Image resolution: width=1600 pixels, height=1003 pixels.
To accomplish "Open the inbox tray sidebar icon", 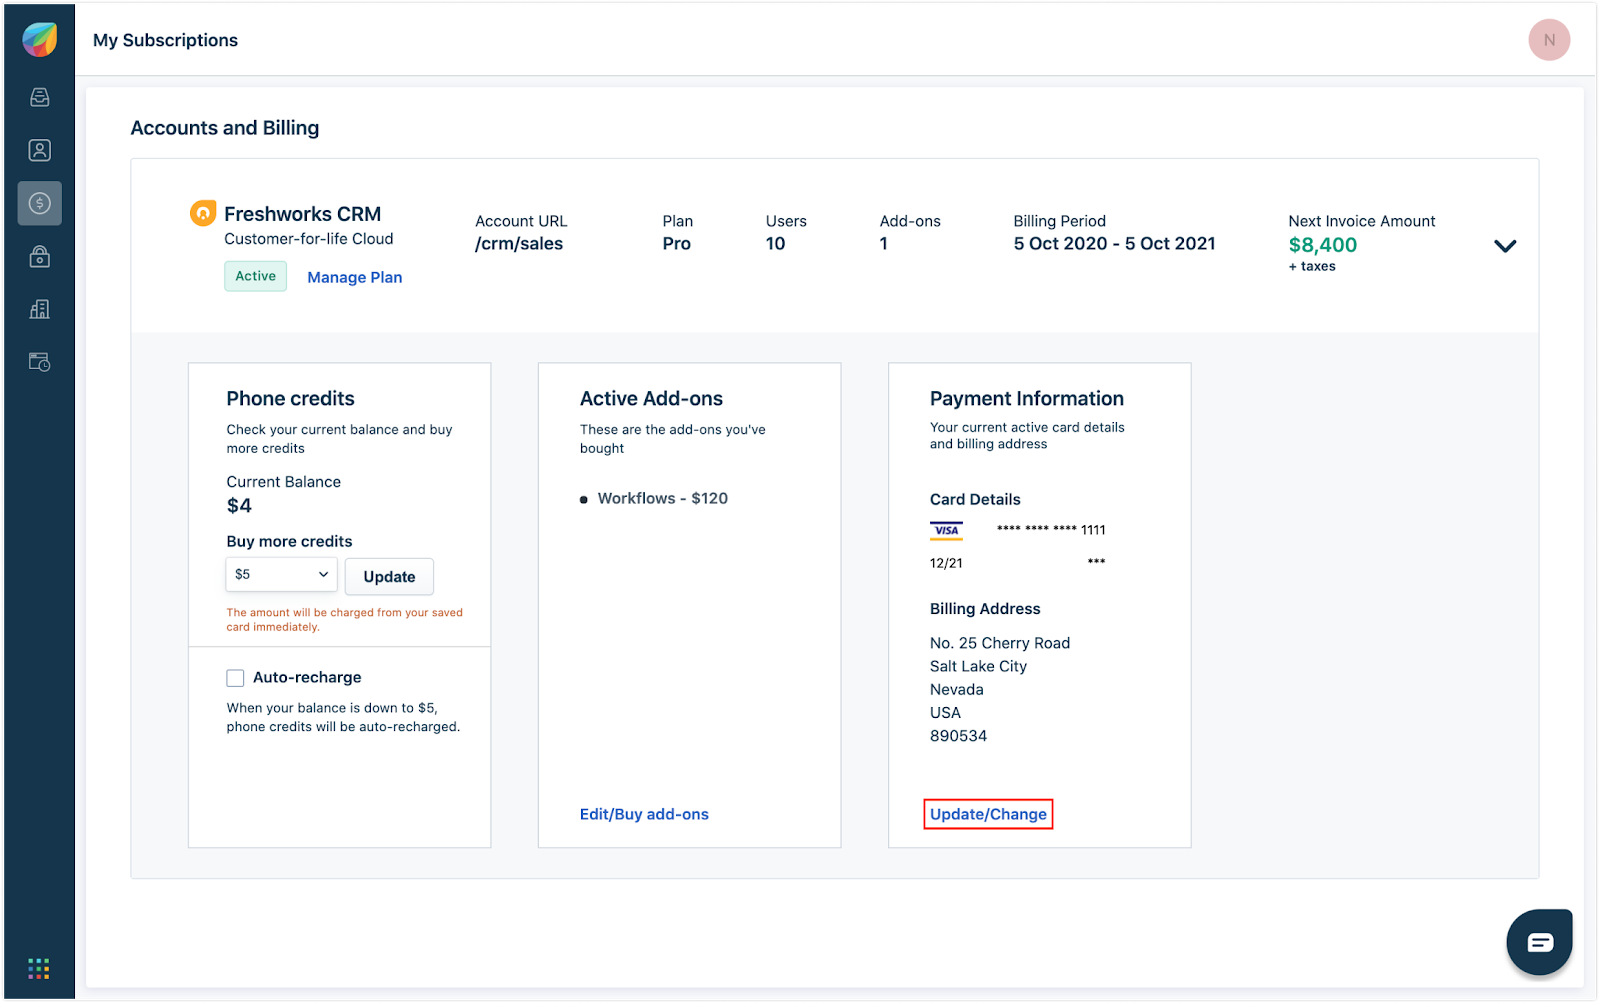I will click(x=40, y=97).
